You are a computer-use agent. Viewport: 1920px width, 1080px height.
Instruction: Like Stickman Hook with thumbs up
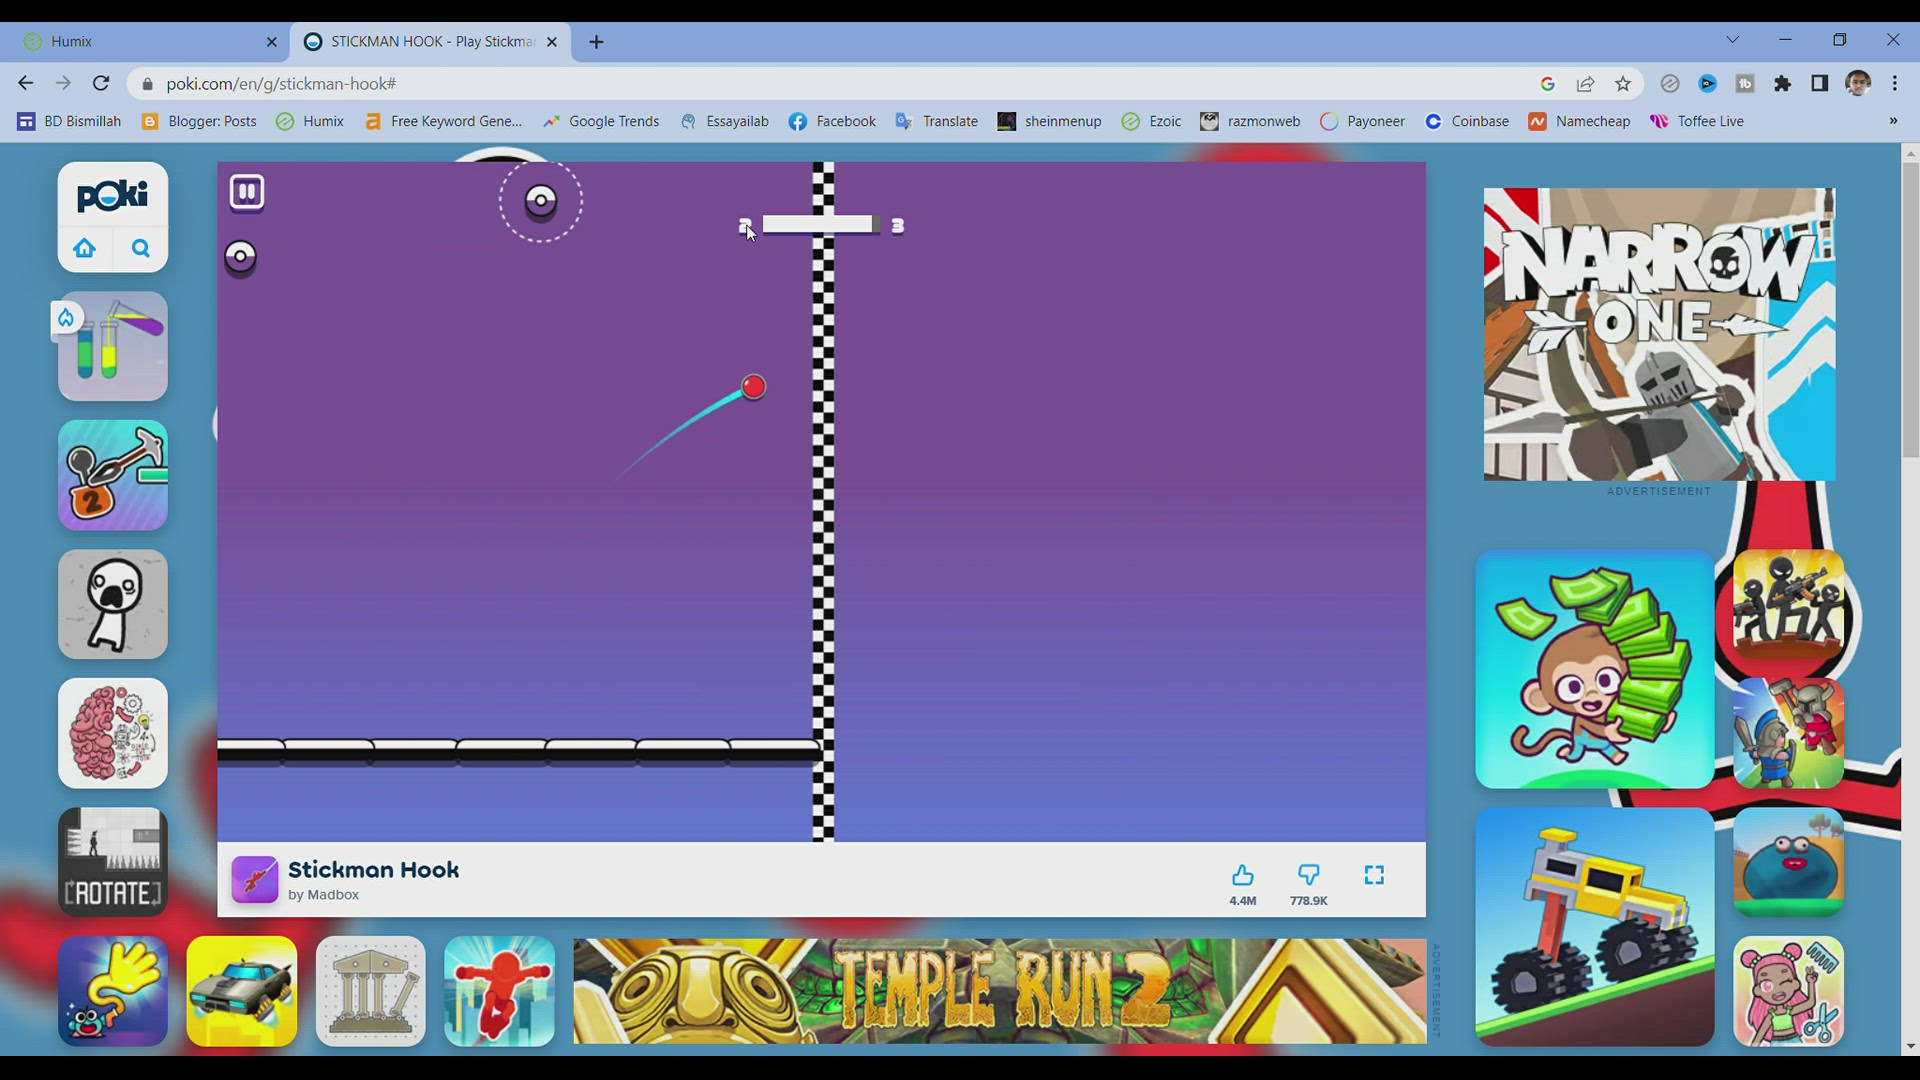(1243, 876)
